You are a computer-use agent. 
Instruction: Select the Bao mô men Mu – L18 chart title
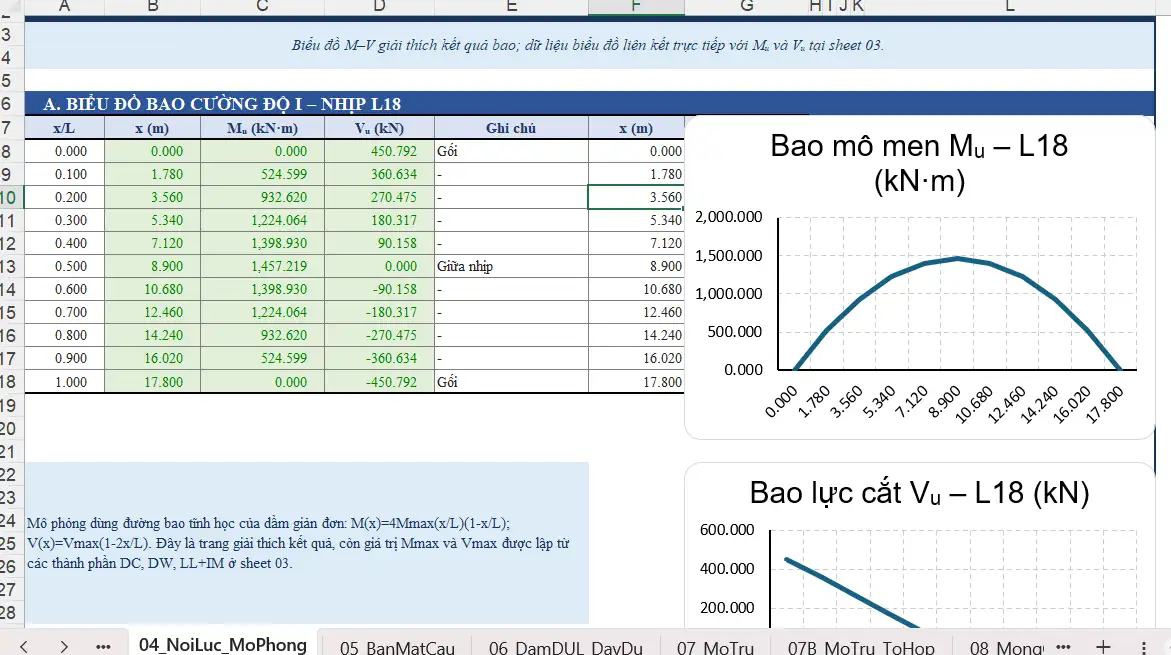[919, 163]
